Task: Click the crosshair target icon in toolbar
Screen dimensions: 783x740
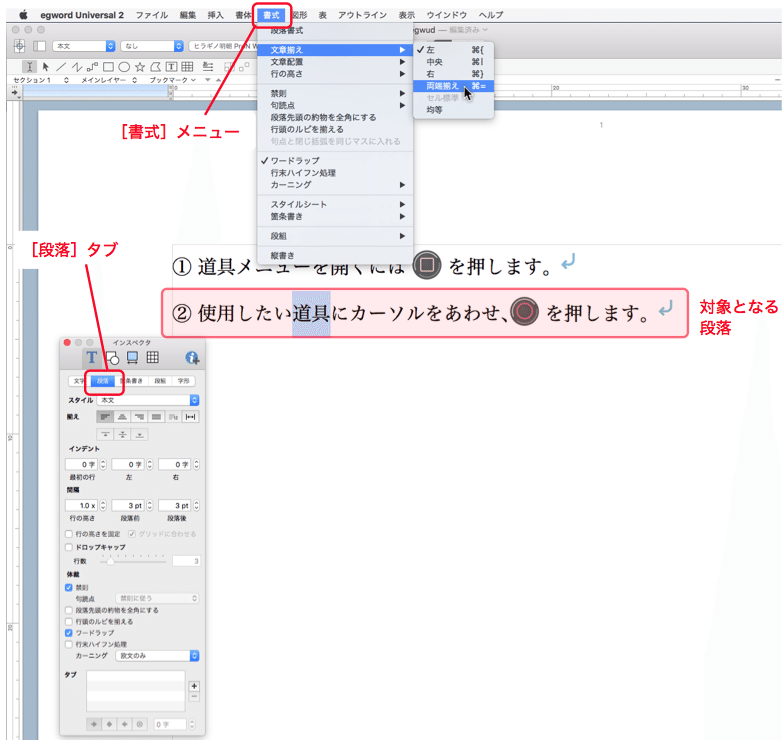Action: [x=19, y=46]
